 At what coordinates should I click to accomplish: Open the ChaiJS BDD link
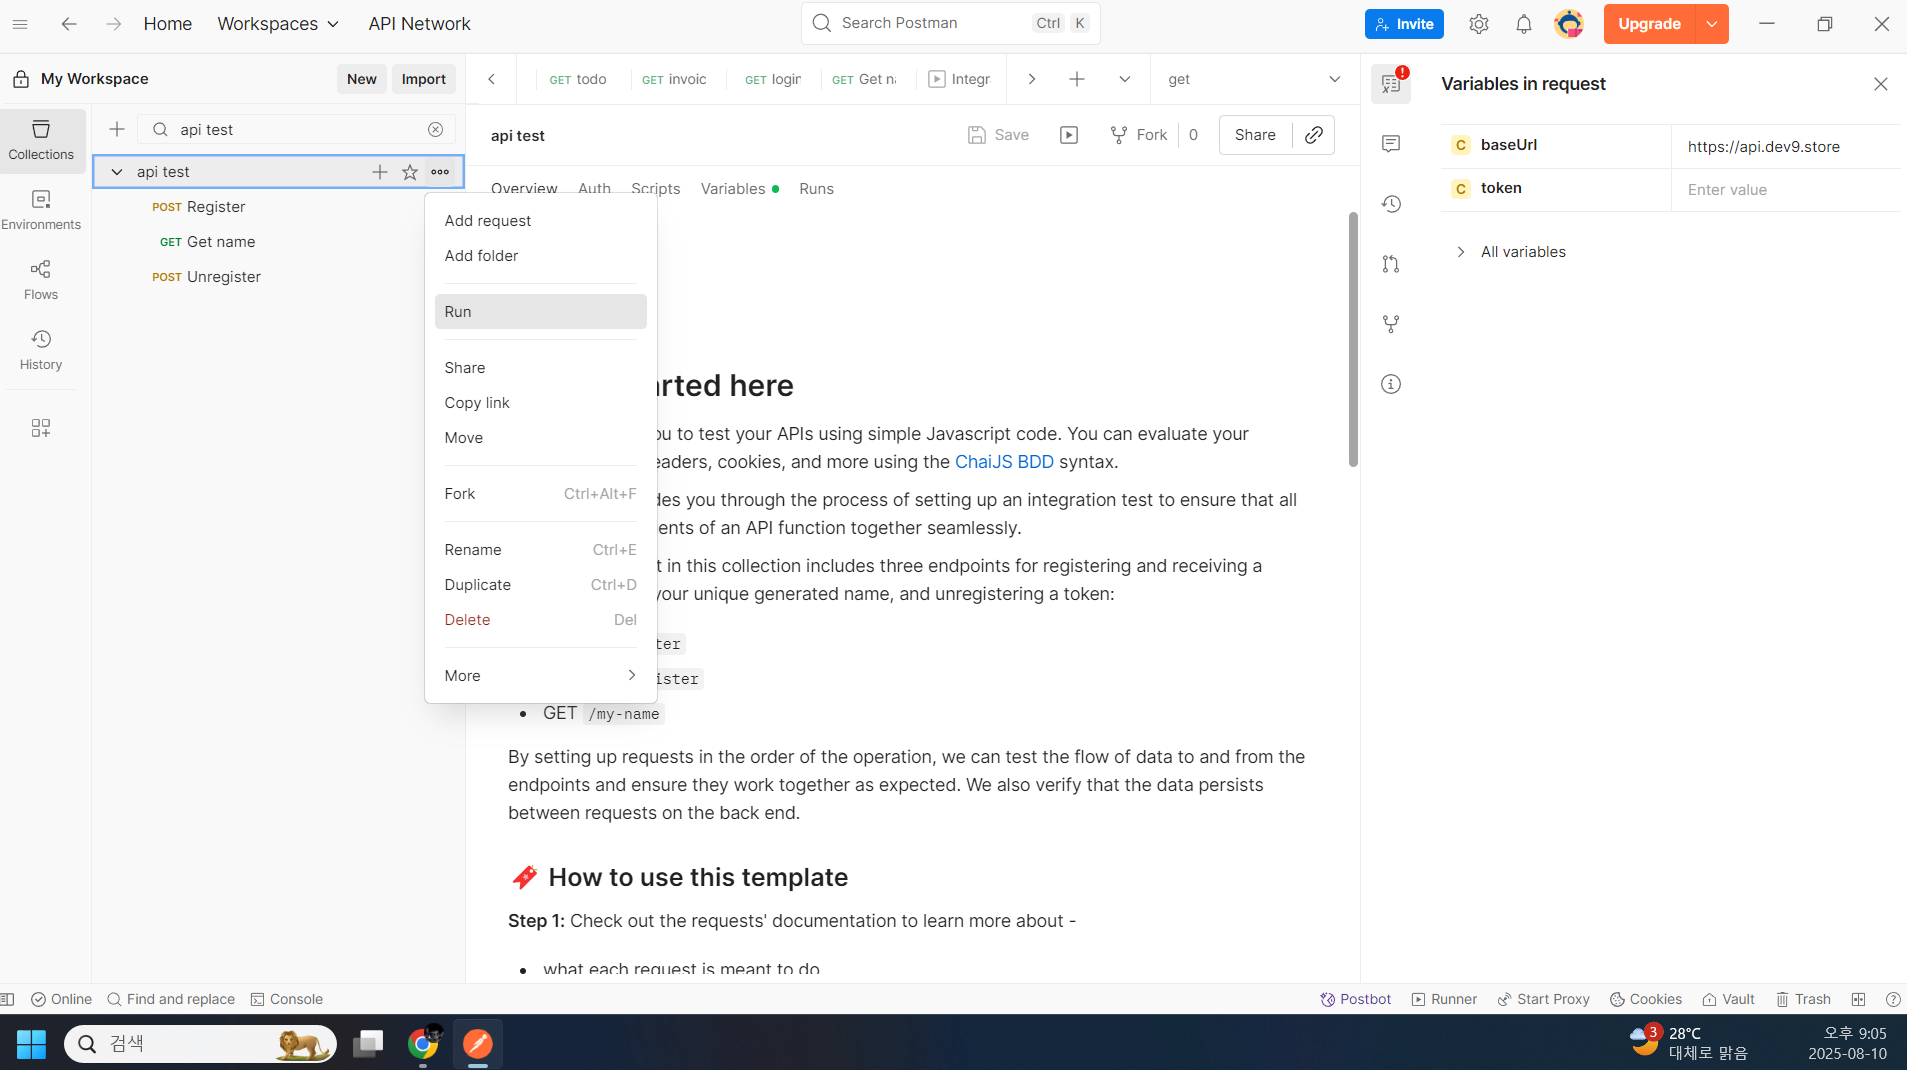coord(1004,462)
